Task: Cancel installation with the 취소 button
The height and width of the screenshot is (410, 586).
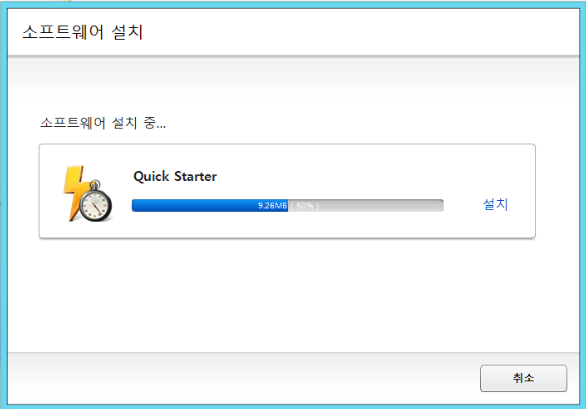Action: 523,378
